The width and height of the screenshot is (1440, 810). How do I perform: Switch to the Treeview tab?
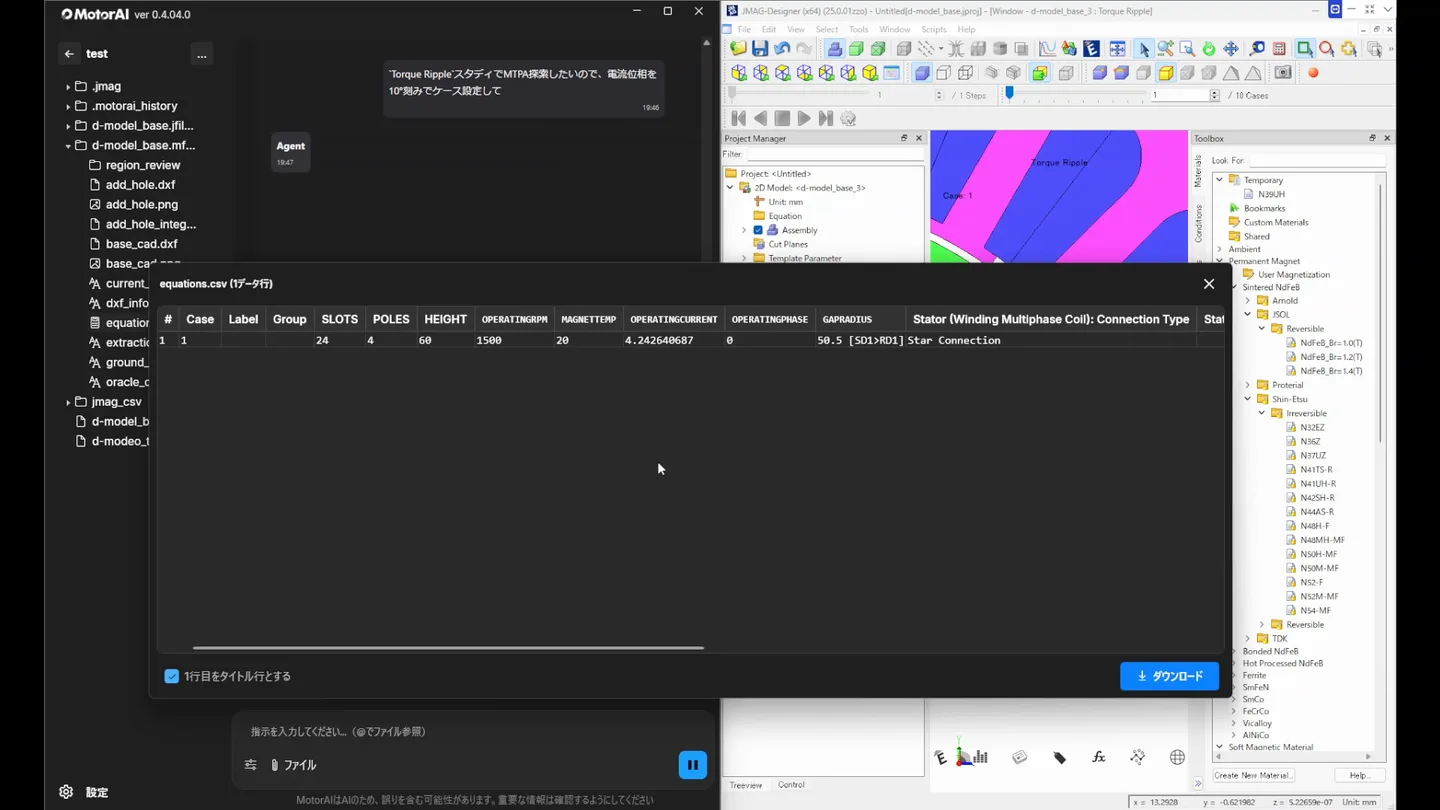click(x=746, y=785)
